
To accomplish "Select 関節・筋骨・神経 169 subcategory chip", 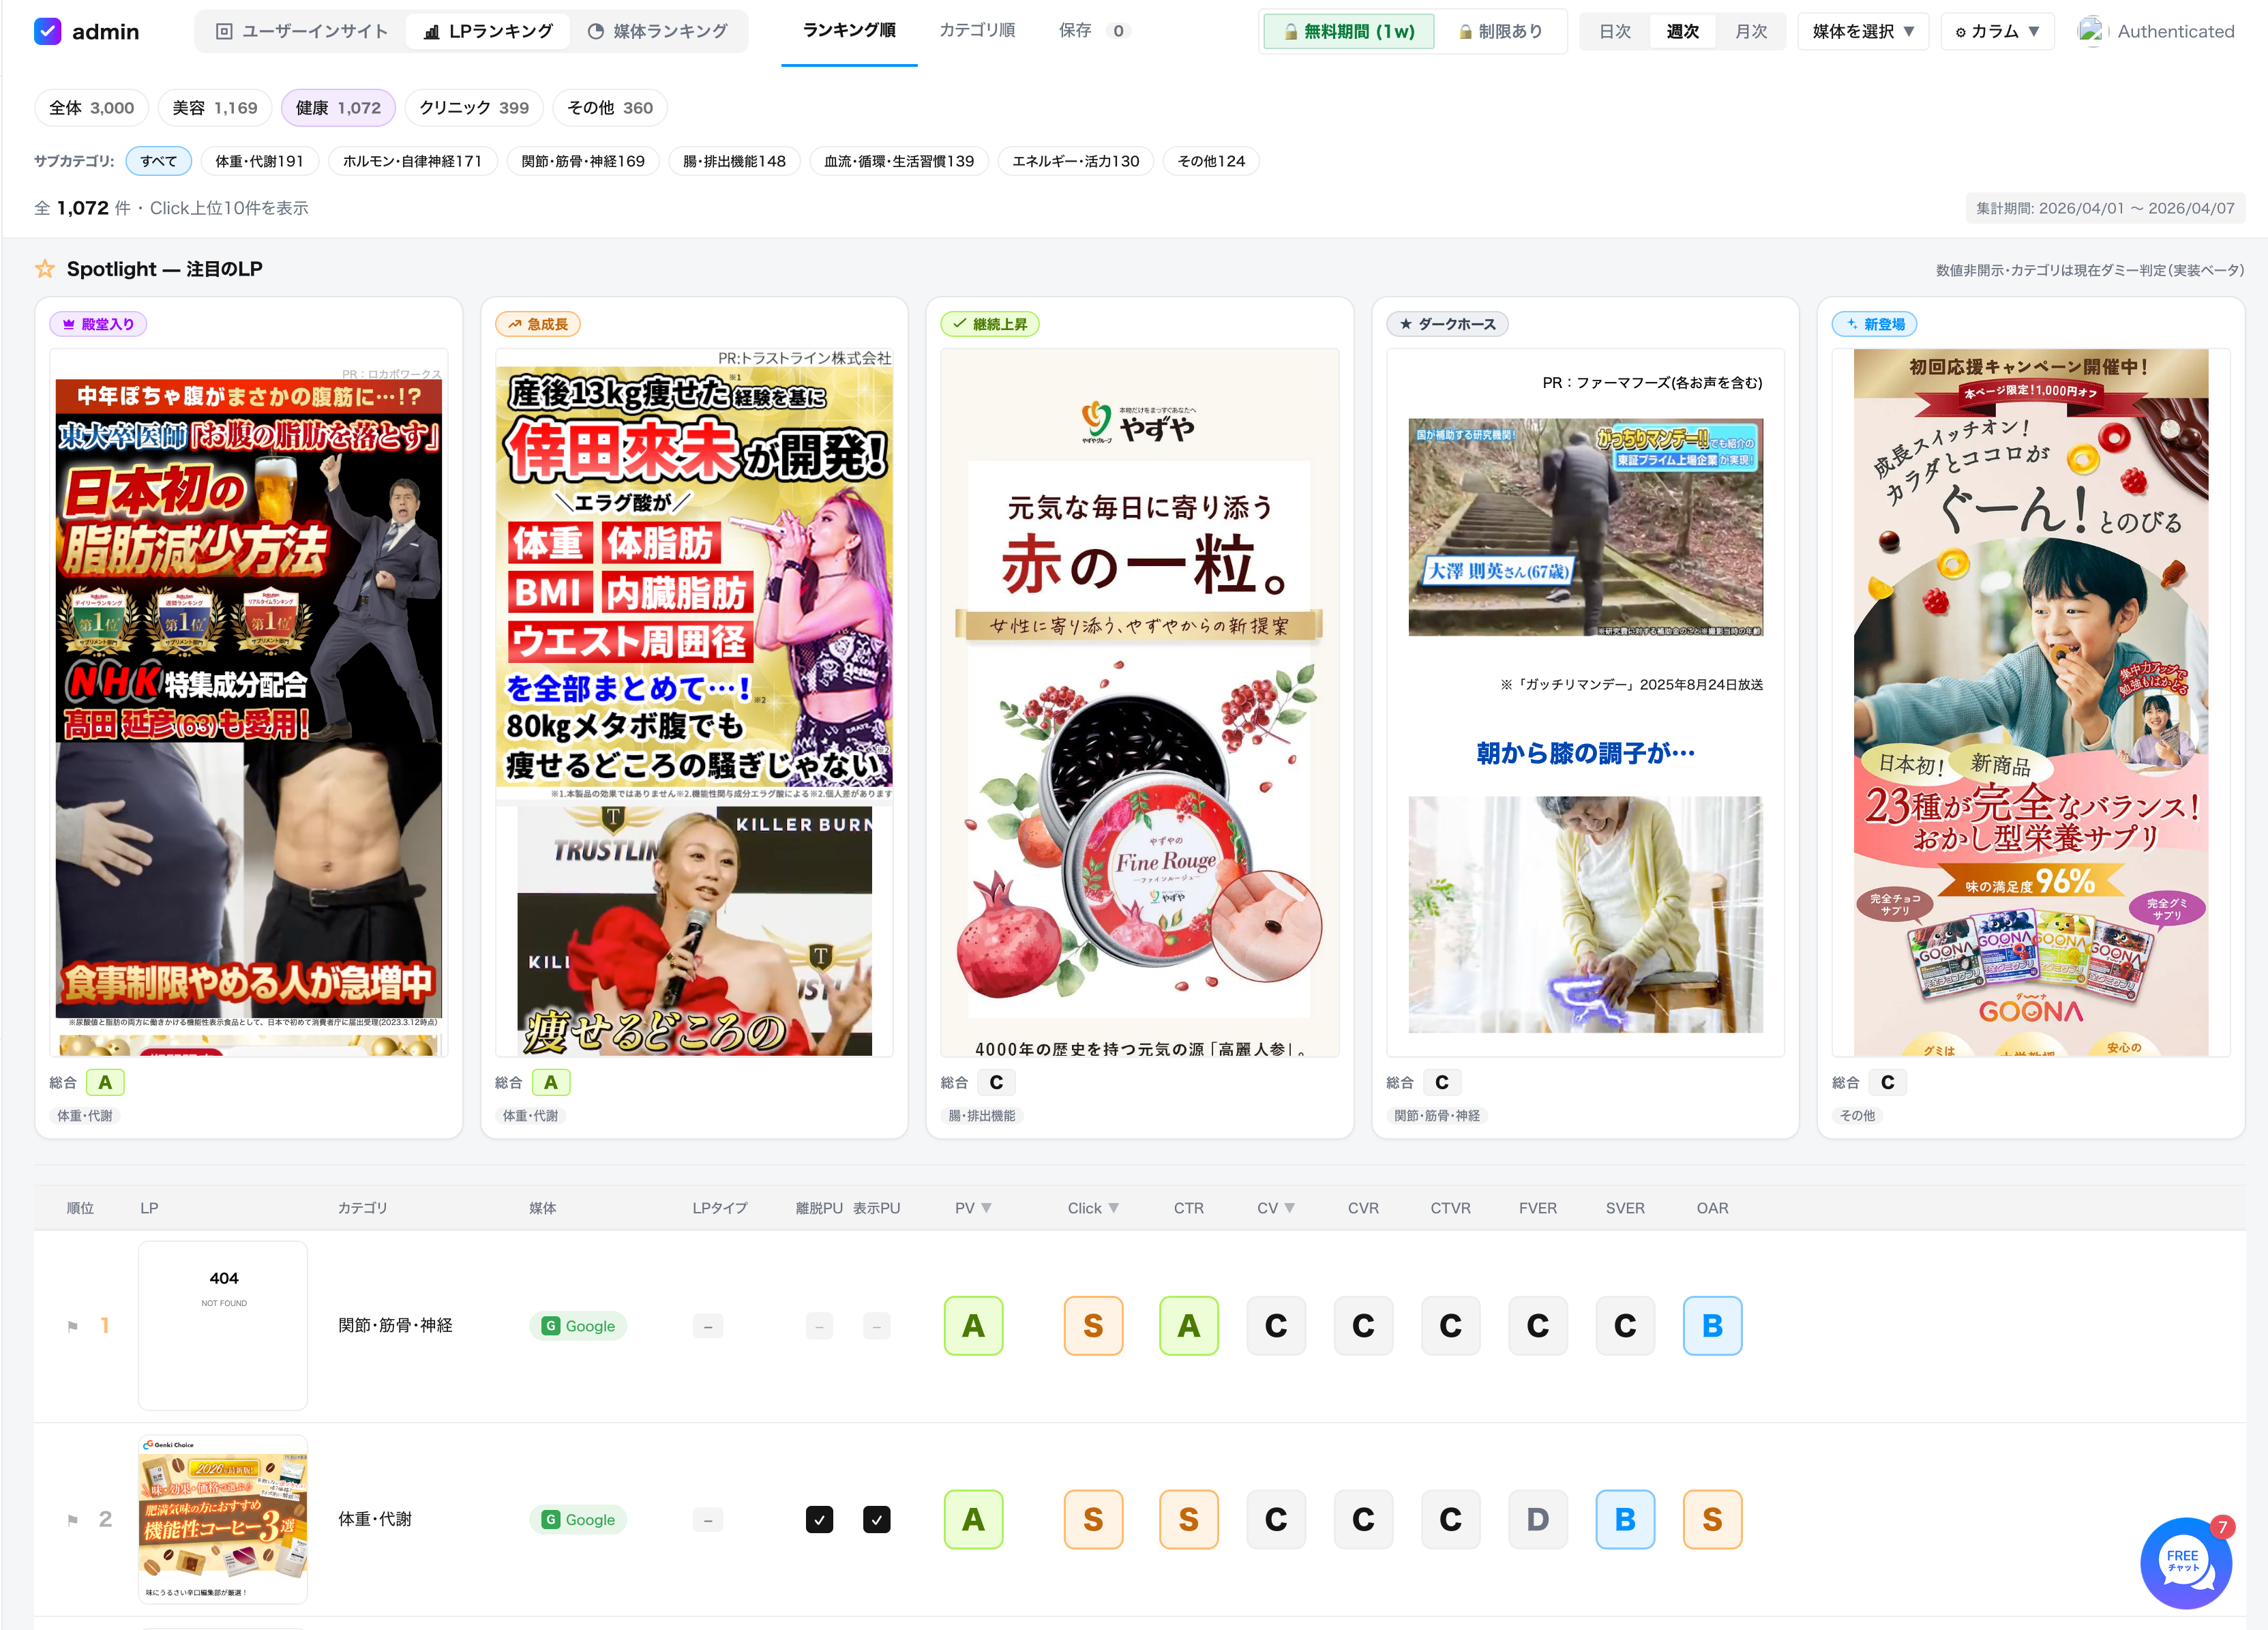I will [x=583, y=161].
